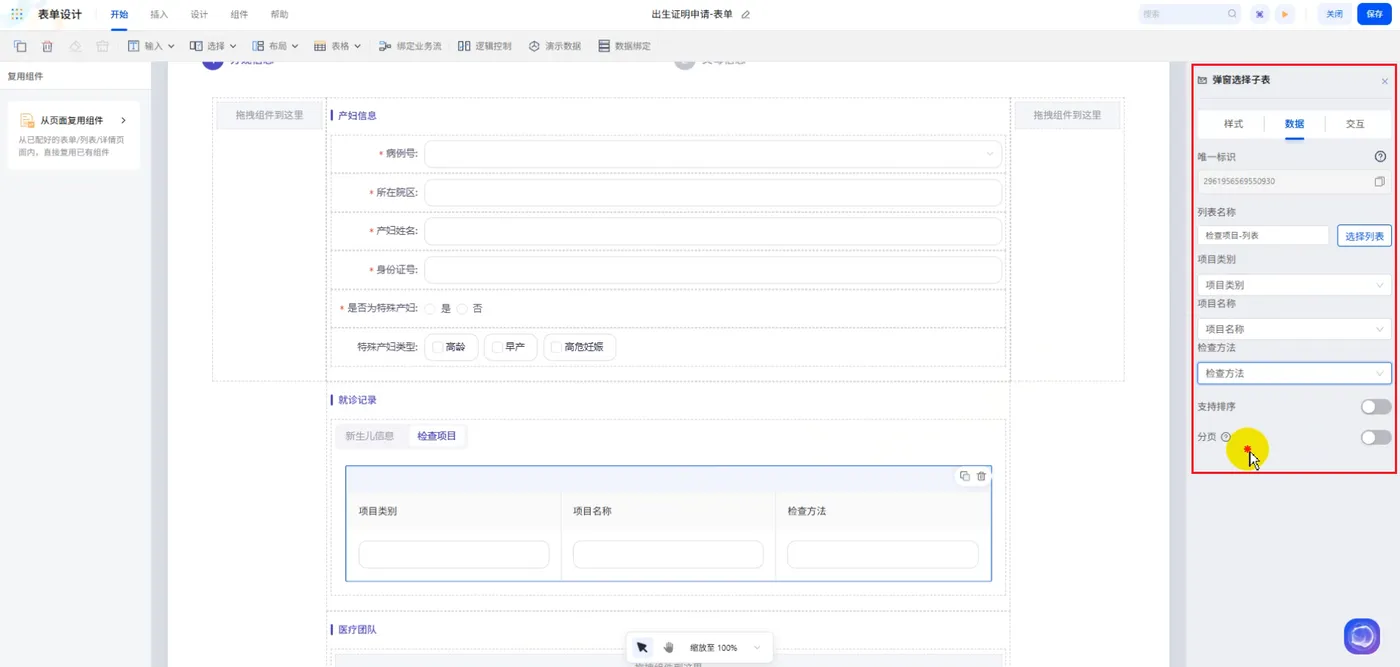Open the app grid launcher icon

click(17, 14)
